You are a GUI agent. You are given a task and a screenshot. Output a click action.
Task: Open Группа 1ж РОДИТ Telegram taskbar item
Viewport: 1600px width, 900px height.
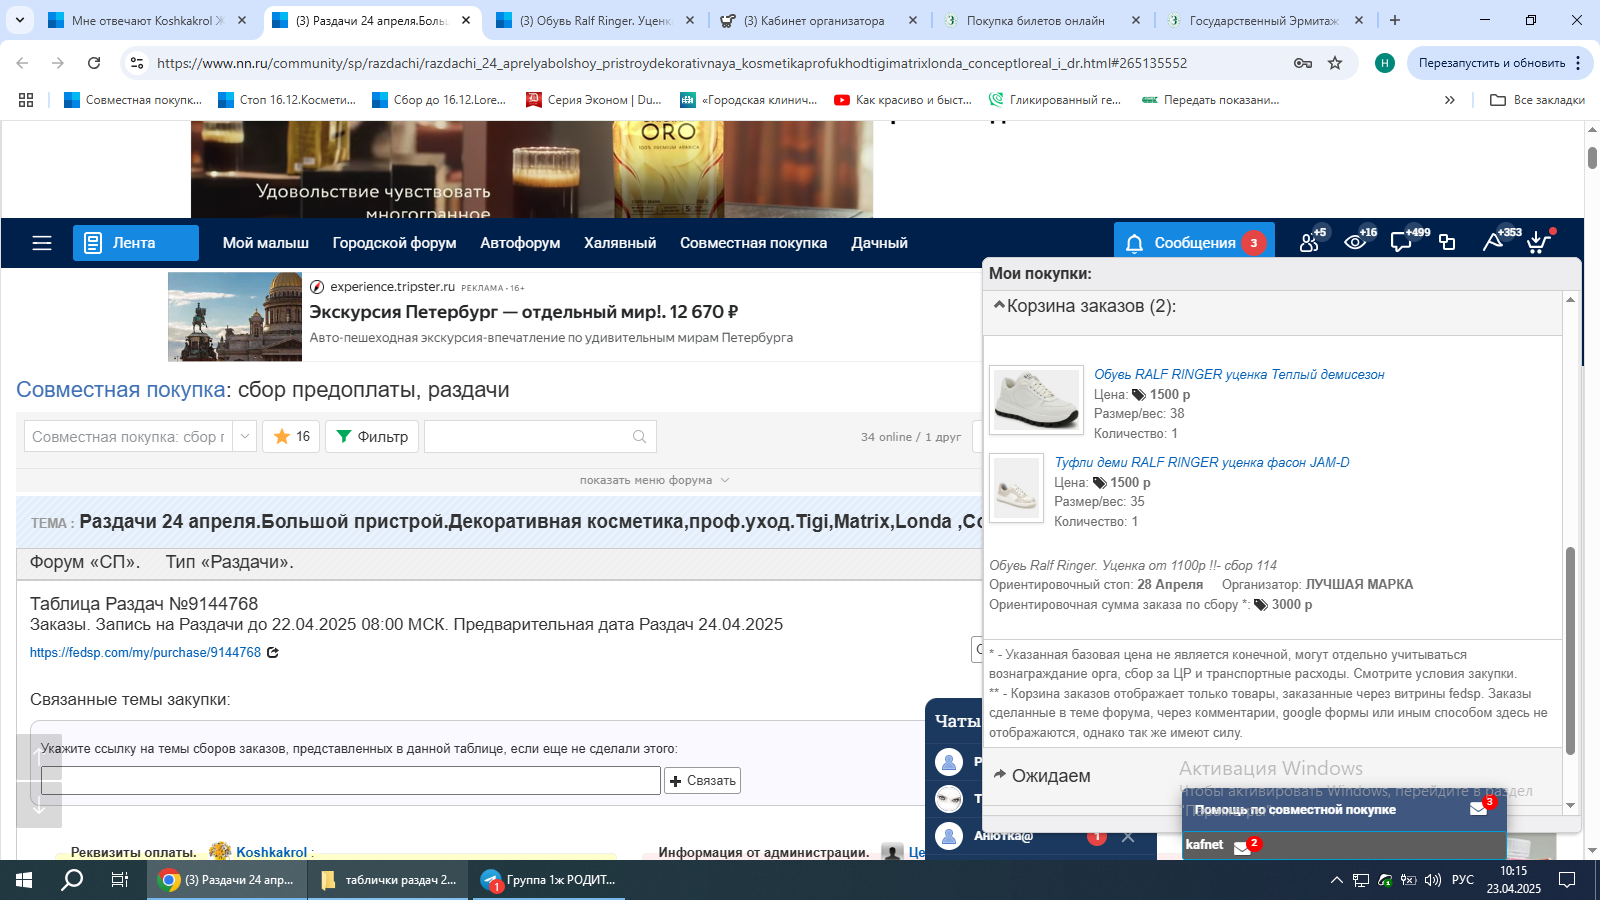[550, 880]
